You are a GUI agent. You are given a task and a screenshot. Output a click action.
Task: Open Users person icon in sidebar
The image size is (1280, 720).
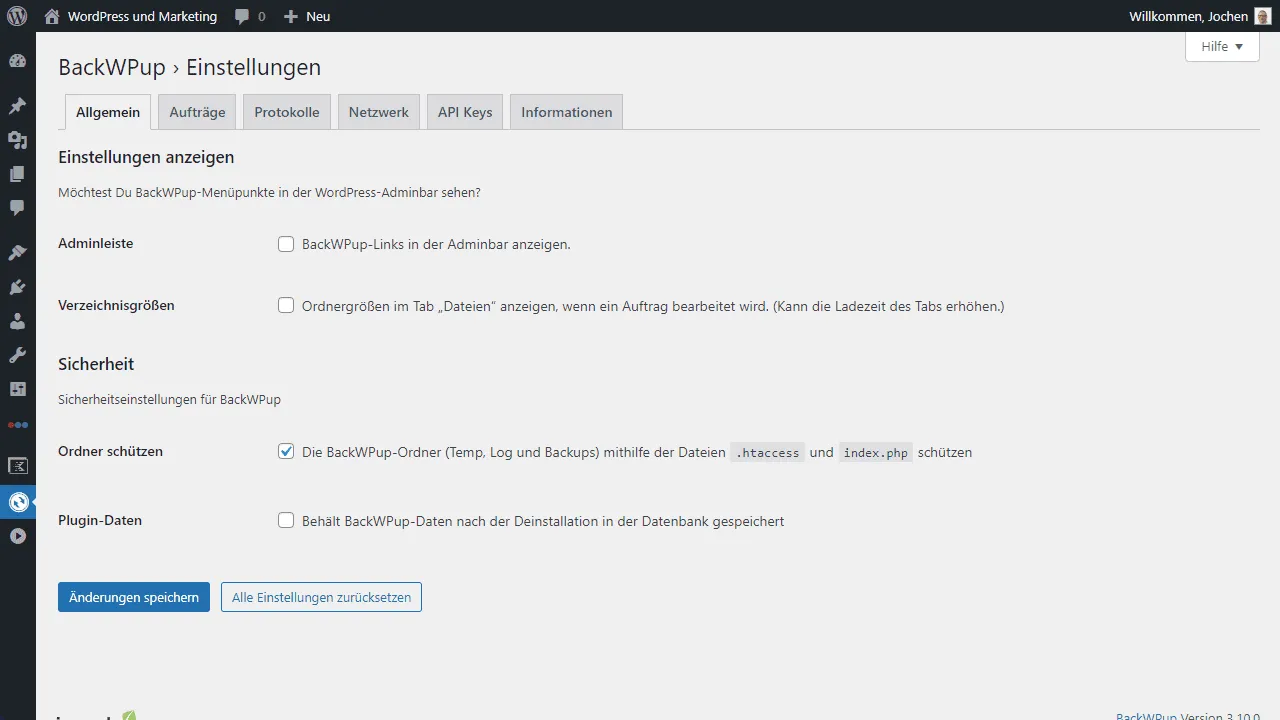click(x=17, y=321)
